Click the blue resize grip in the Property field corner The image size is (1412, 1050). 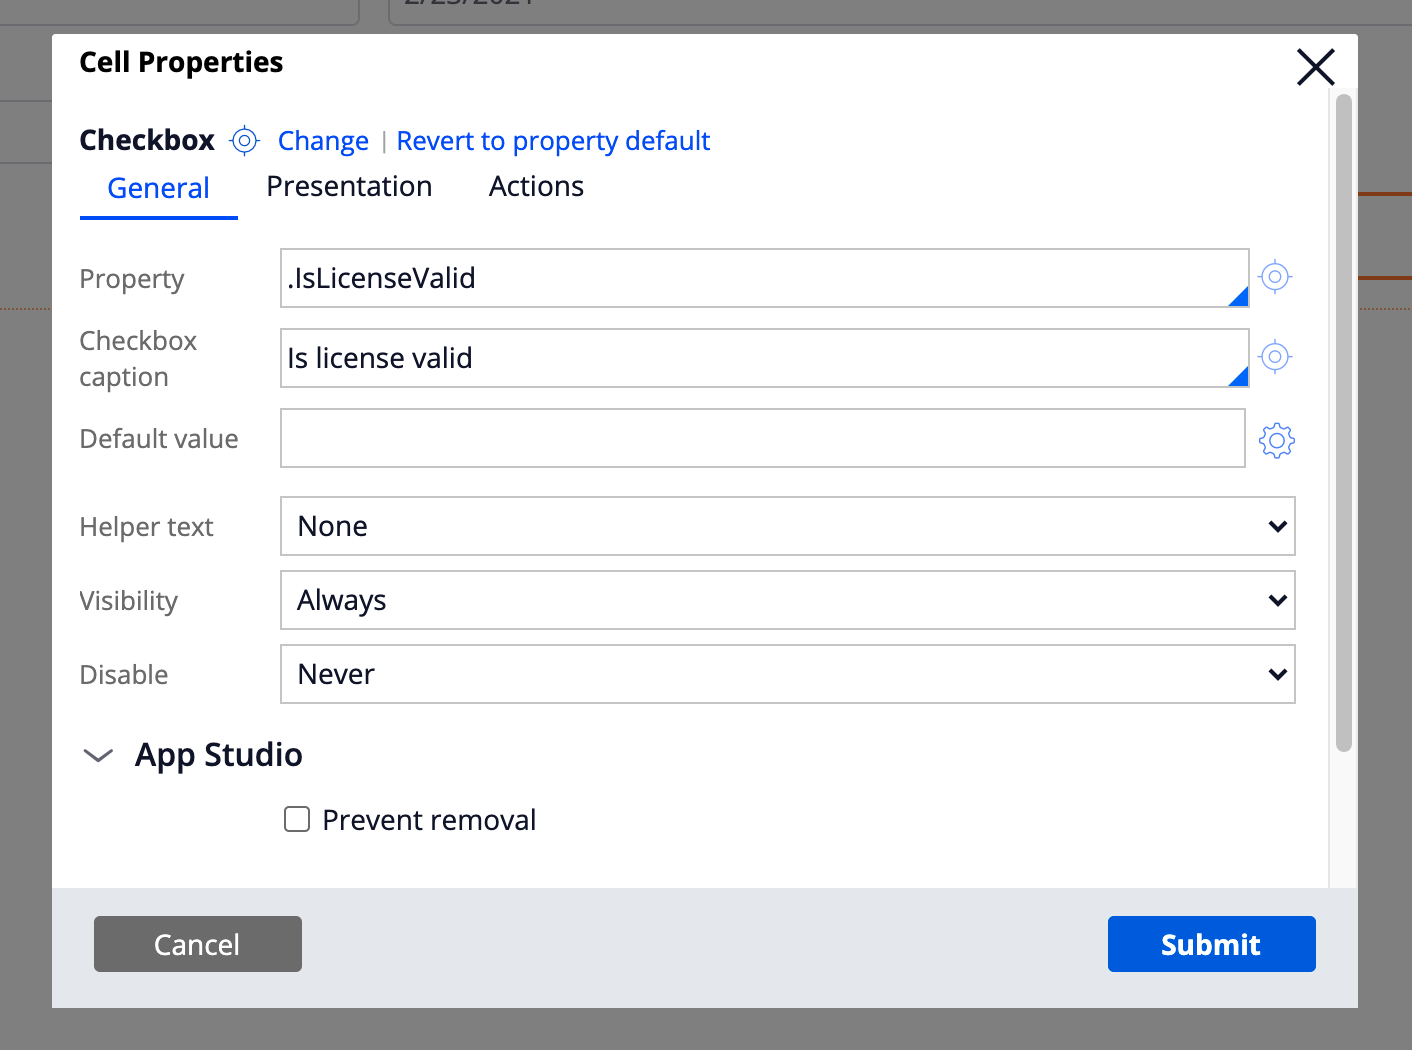coord(1240,297)
